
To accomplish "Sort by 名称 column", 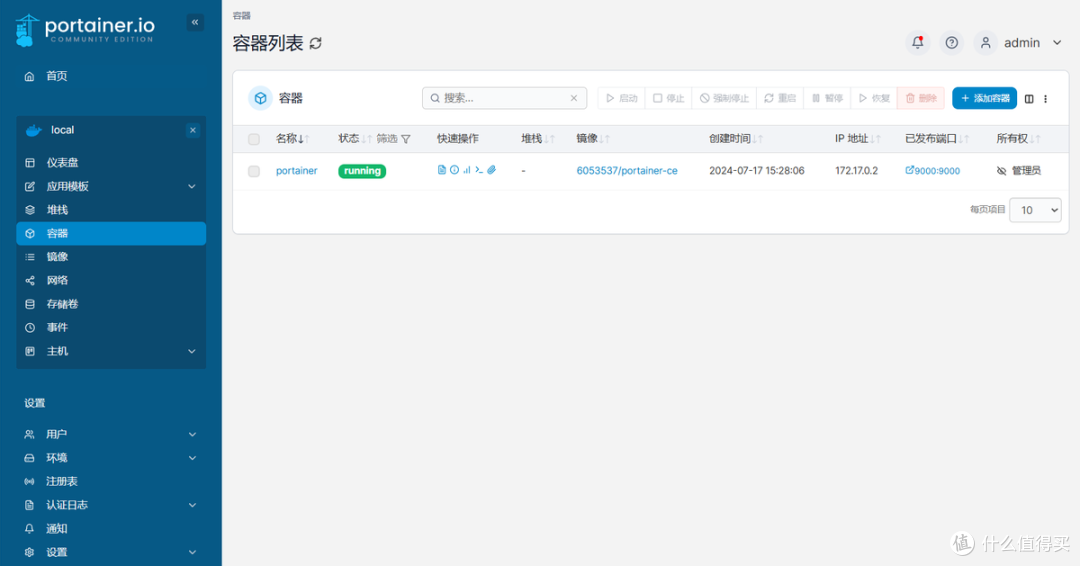I will click(x=292, y=138).
